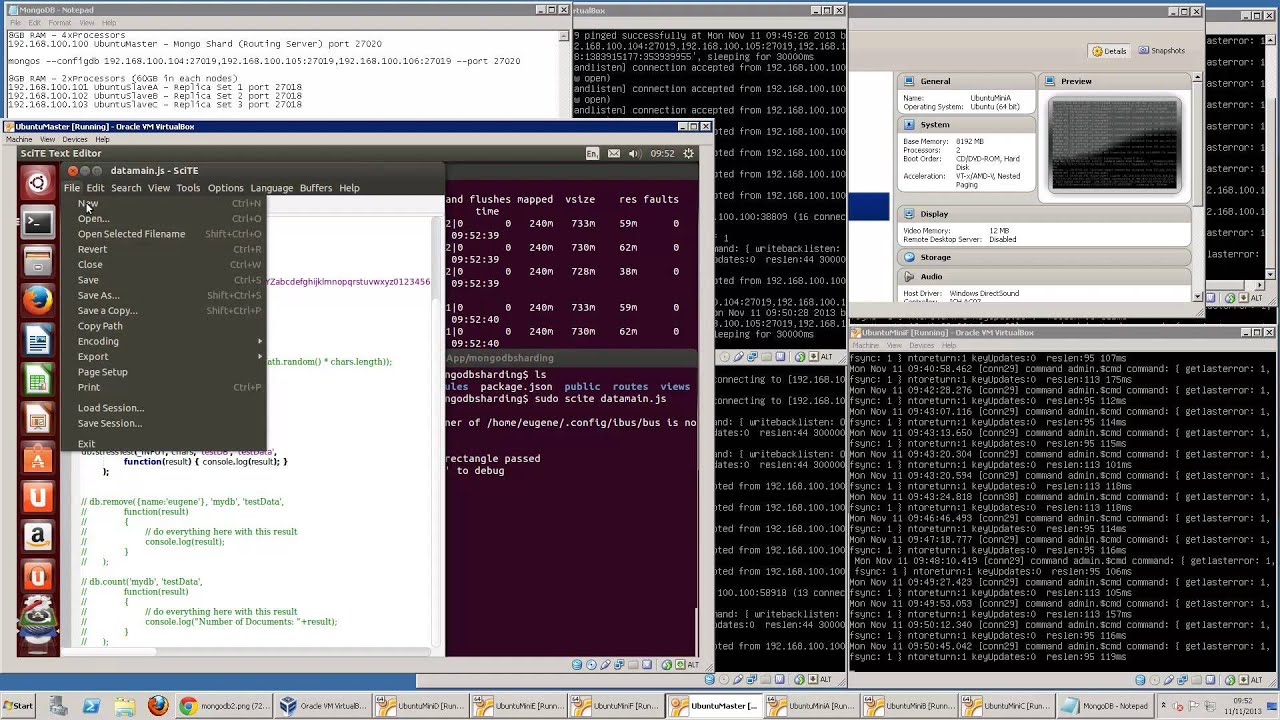Open Format menu in MongoDB Notepad
1280x720 pixels.
(x=60, y=23)
